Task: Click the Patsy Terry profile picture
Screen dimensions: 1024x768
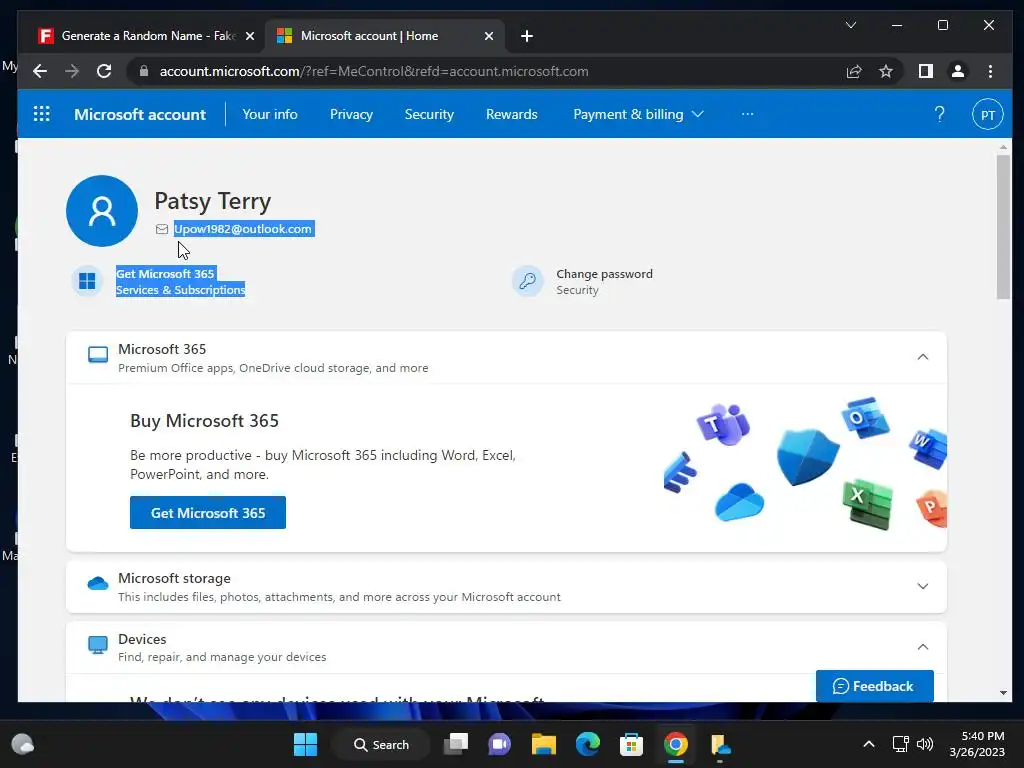Action: pos(102,210)
